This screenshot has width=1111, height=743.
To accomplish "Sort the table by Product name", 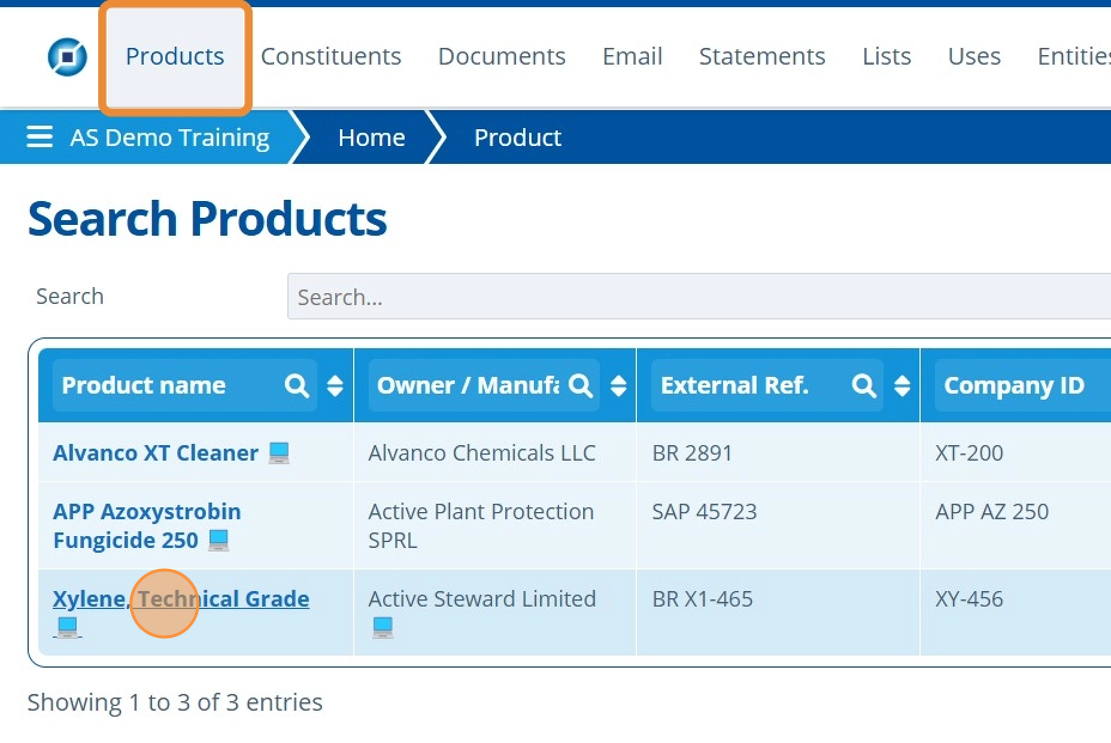I will point(335,386).
